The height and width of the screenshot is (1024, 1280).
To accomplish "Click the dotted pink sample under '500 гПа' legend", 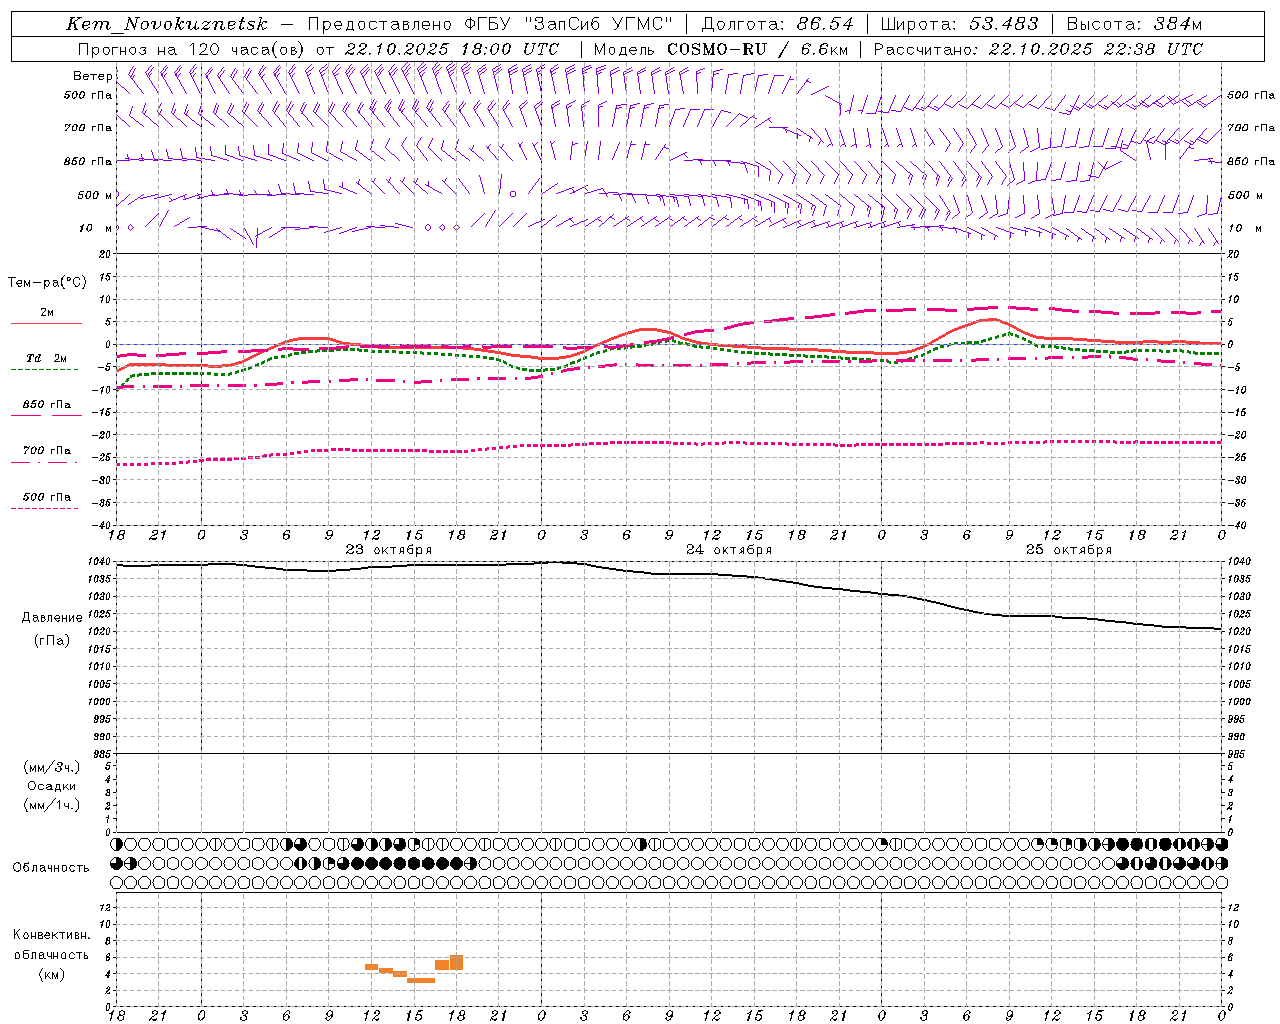I will point(46,508).
